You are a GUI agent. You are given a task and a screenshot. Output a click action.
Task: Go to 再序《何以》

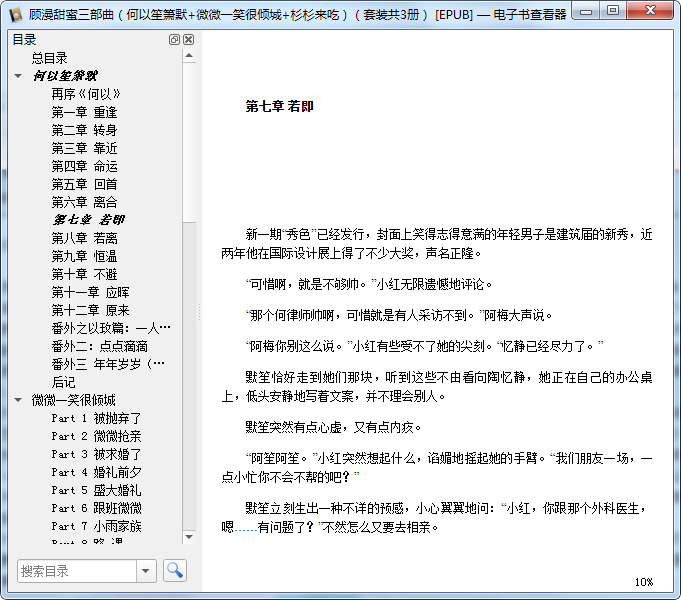coord(86,94)
